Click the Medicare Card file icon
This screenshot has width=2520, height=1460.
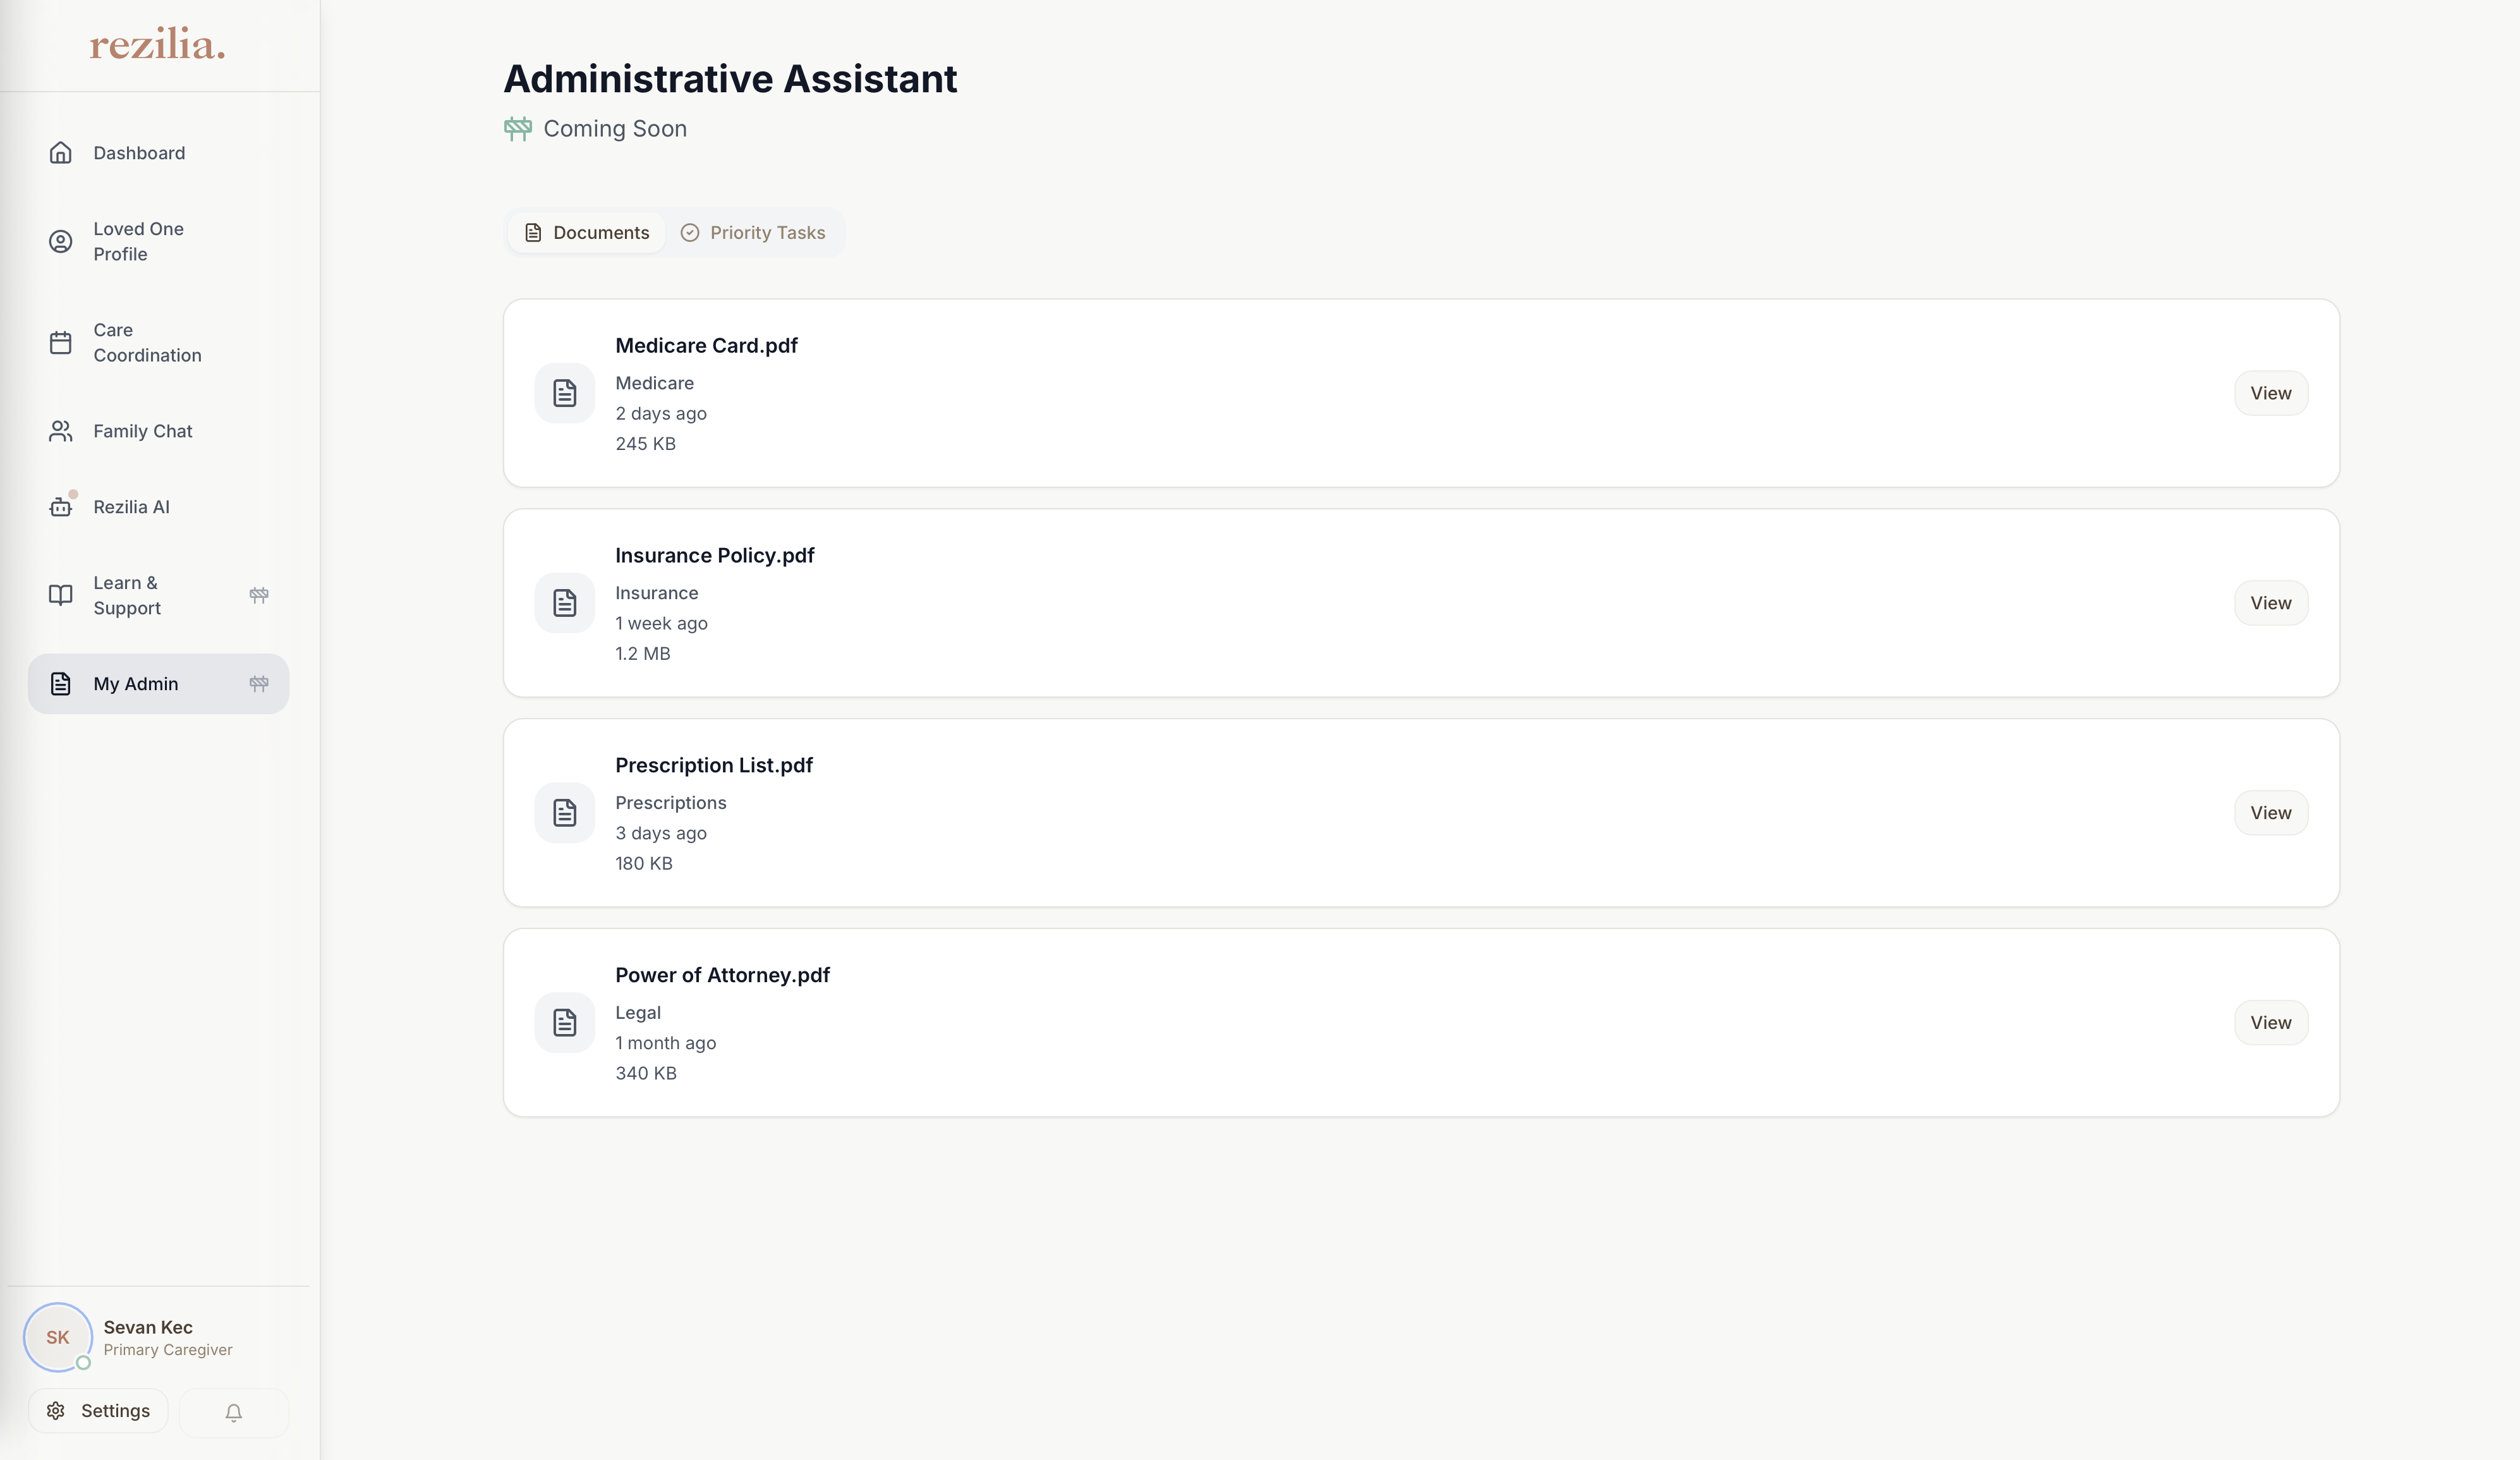click(x=565, y=393)
